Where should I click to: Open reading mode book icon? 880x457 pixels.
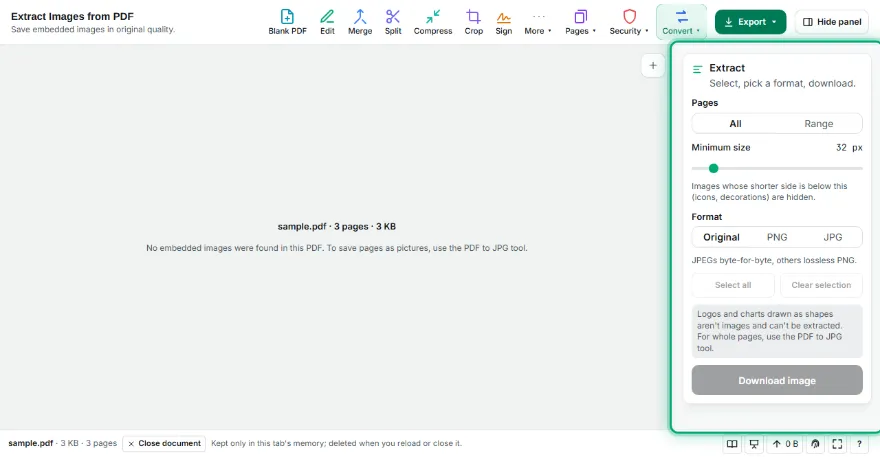click(732, 444)
